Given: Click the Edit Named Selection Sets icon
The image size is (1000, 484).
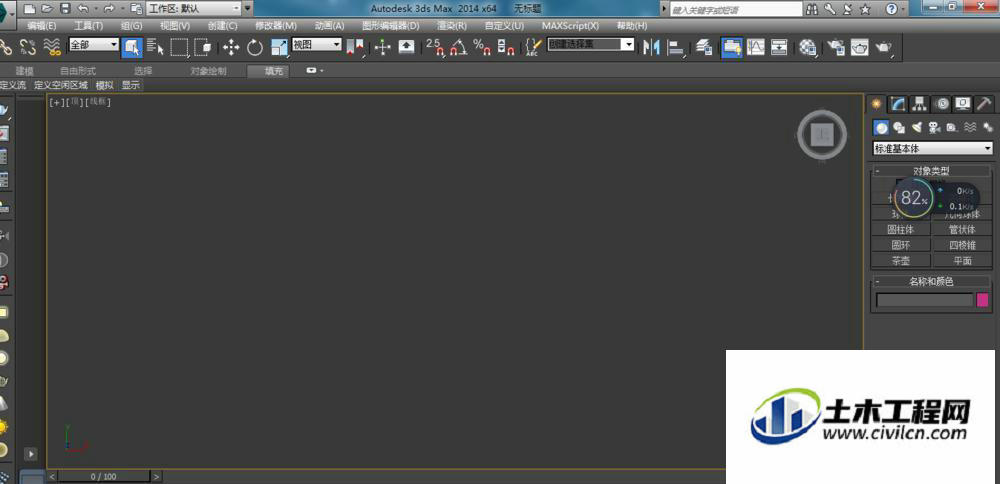Looking at the screenshot, I should (534, 47).
